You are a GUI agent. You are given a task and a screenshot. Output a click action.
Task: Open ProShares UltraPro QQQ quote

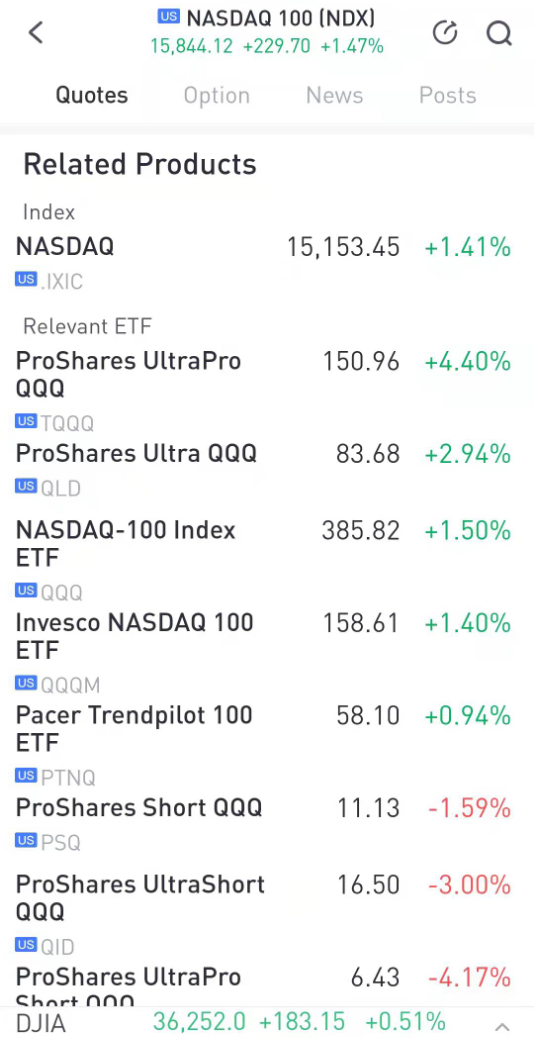pos(267,391)
